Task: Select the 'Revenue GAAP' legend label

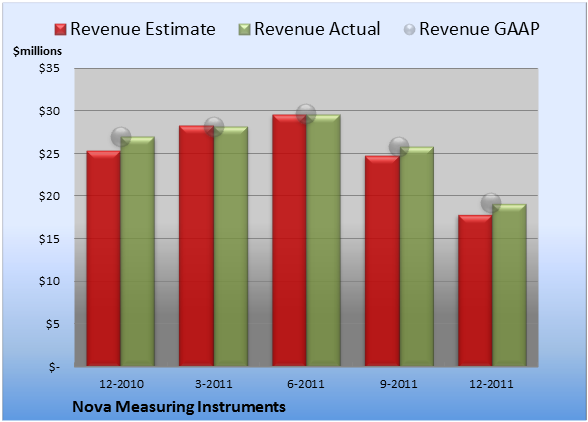Action: click(480, 29)
